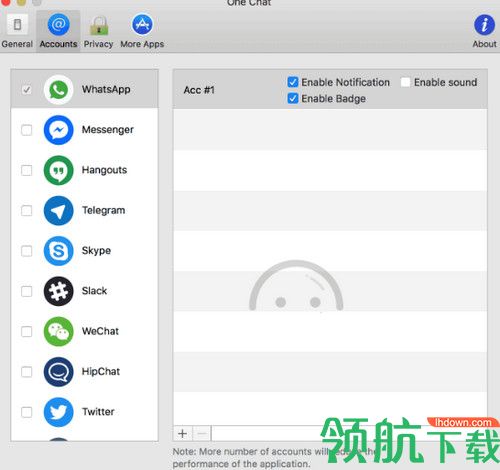This screenshot has height=470, width=500.
Task: Add an account with the plus button
Action: [x=182, y=433]
